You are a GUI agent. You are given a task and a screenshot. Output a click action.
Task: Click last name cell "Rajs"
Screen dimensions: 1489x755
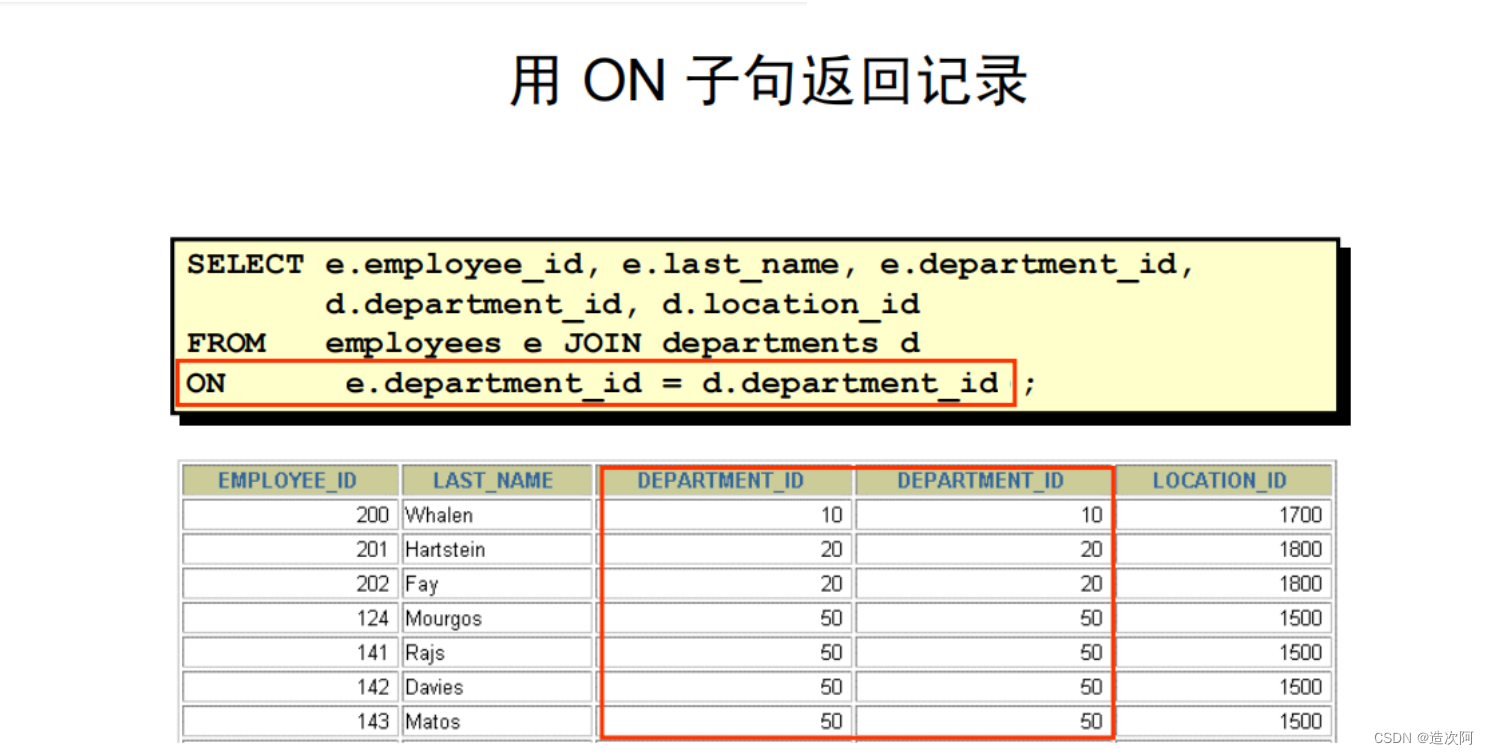pos(497,652)
